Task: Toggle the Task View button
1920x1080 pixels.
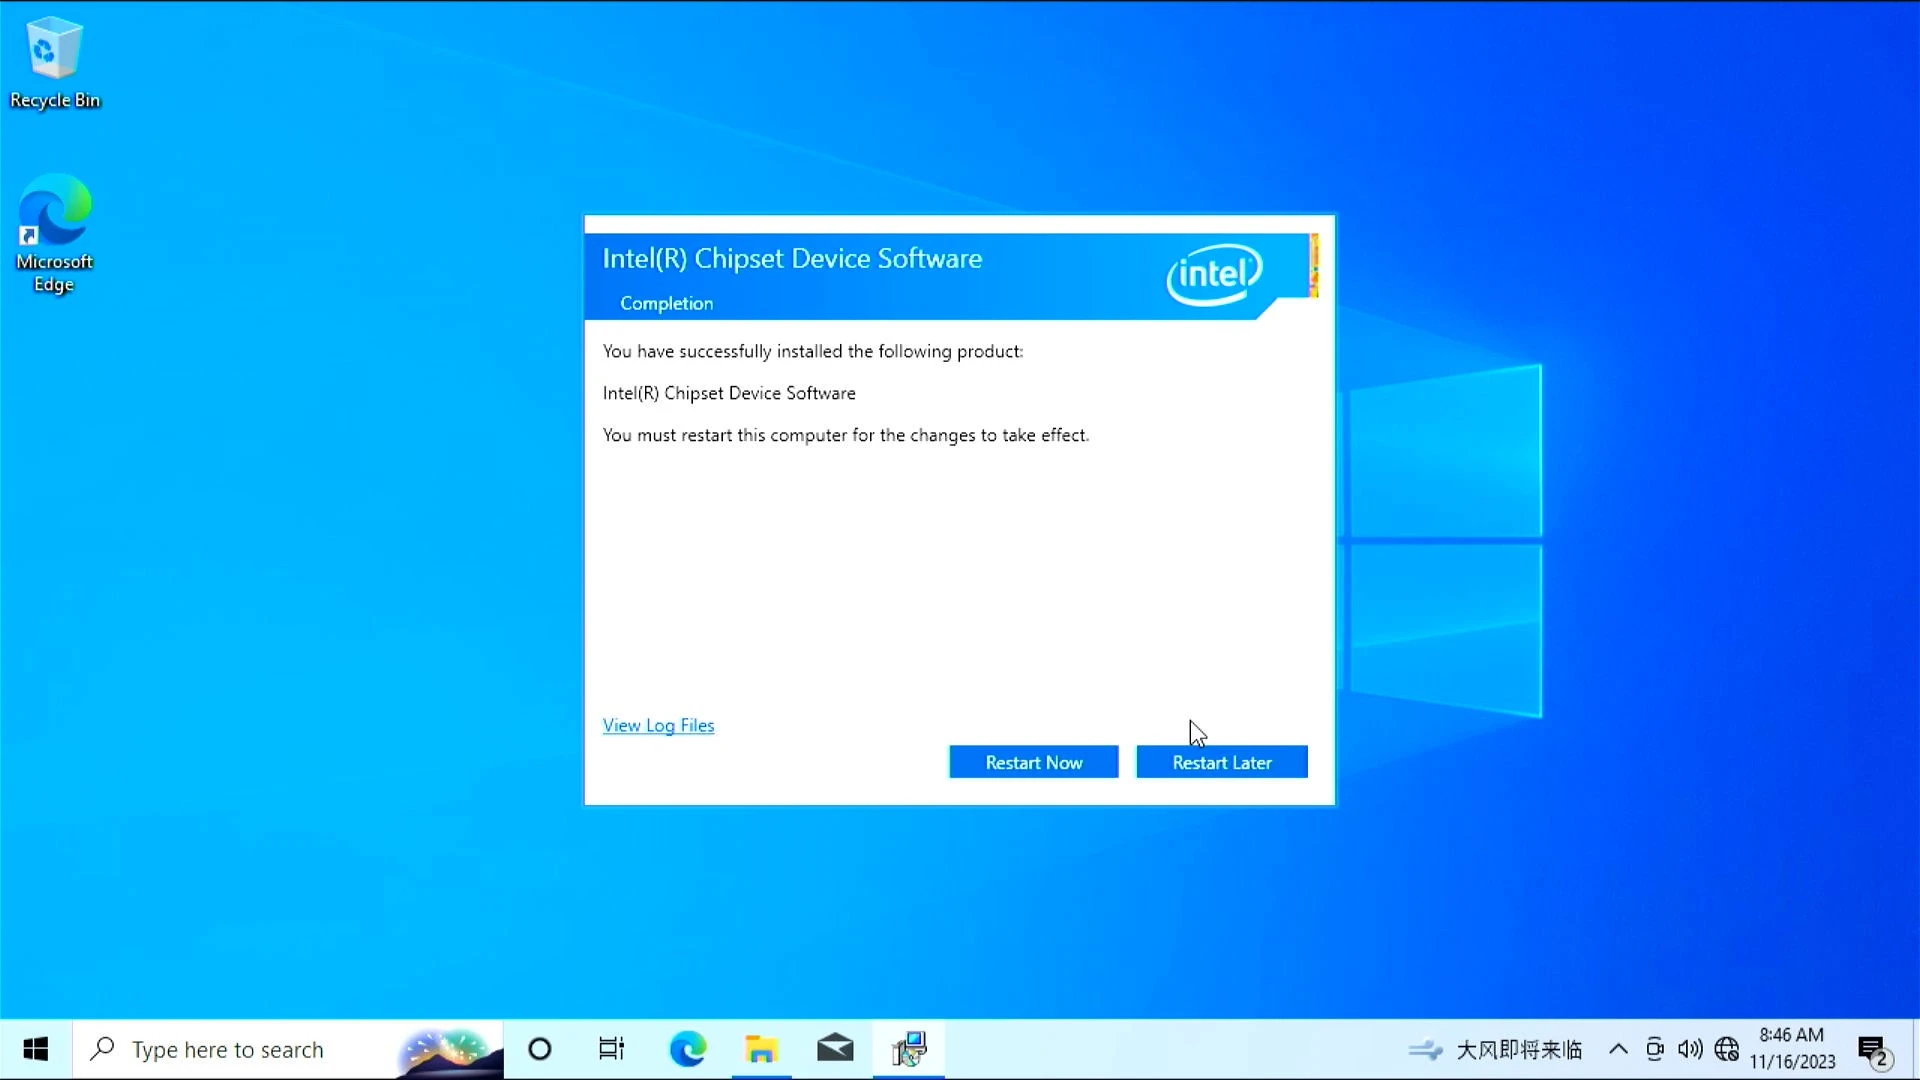Action: click(611, 1048)
